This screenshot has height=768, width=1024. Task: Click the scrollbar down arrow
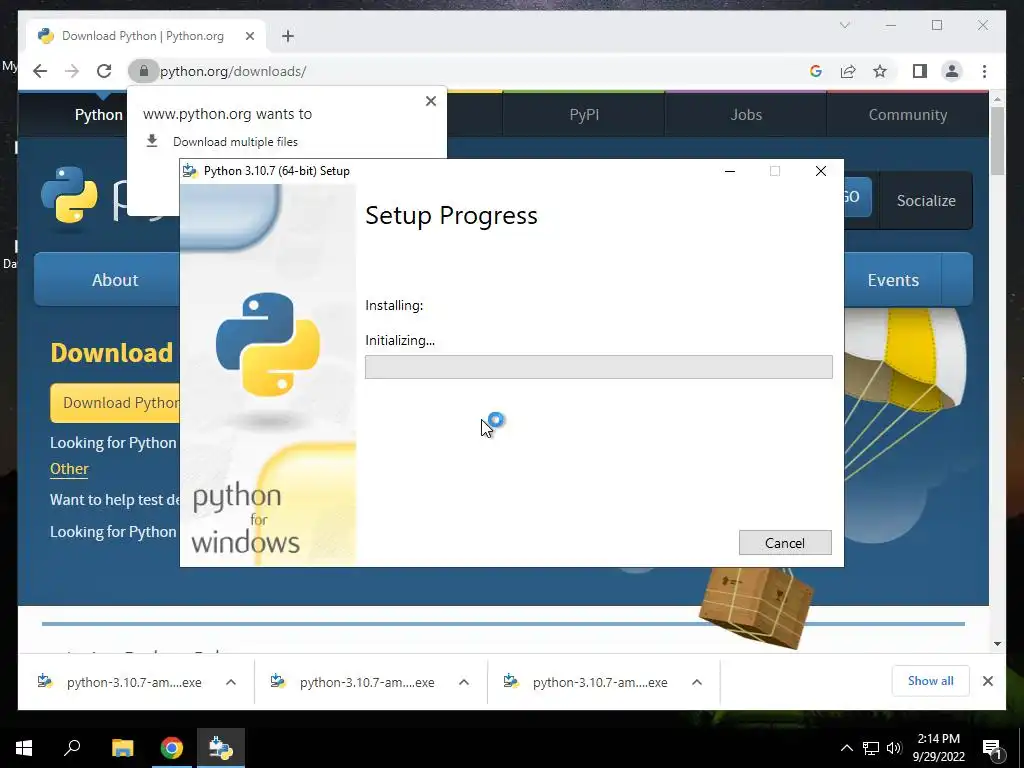click(997, 644)
